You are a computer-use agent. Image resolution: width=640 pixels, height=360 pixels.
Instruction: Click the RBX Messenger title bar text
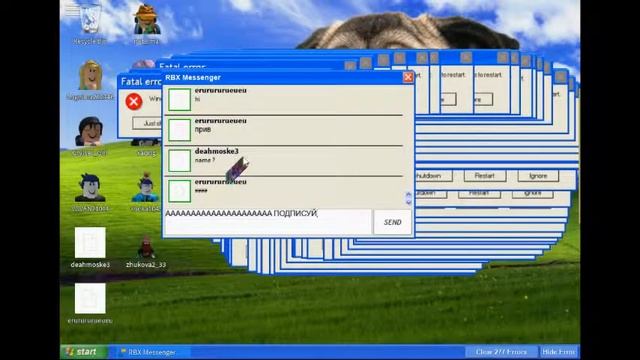tap(193, 78)
